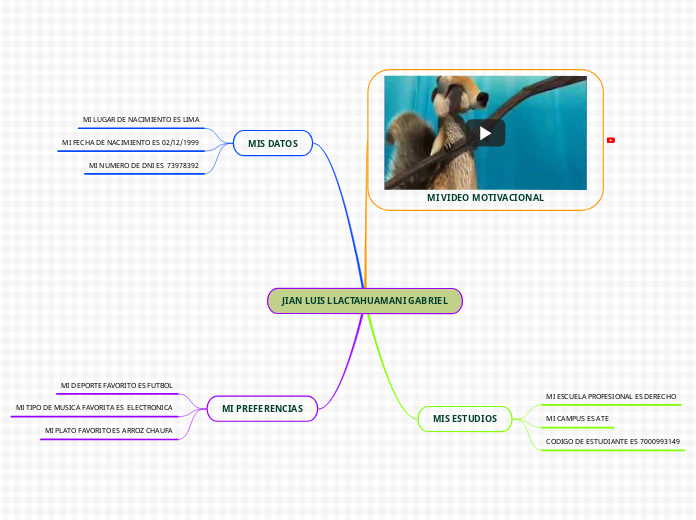This screenshot has height=520, width=696.
Task: Click MI TIPO DE MUSICA FAVORITA ES ELECTRONICA
Action: (94, 407)
